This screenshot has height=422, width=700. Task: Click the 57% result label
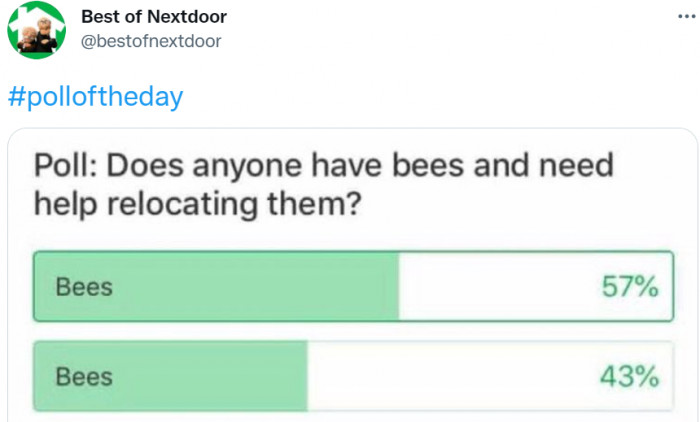pos(630,287)
